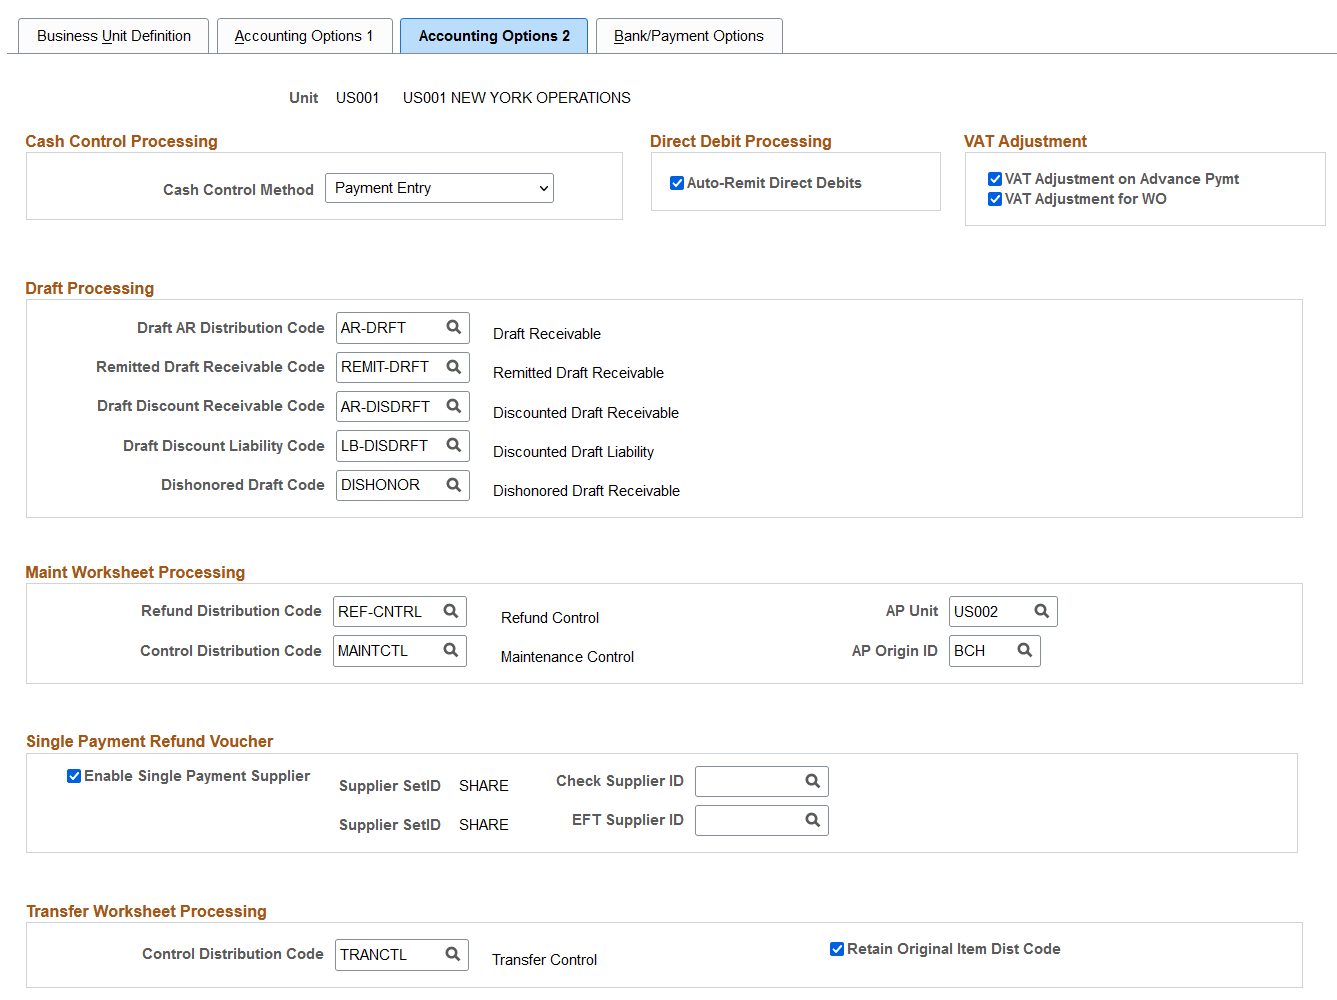Open lookup for AP Origin ID

tap(1023, 650)
